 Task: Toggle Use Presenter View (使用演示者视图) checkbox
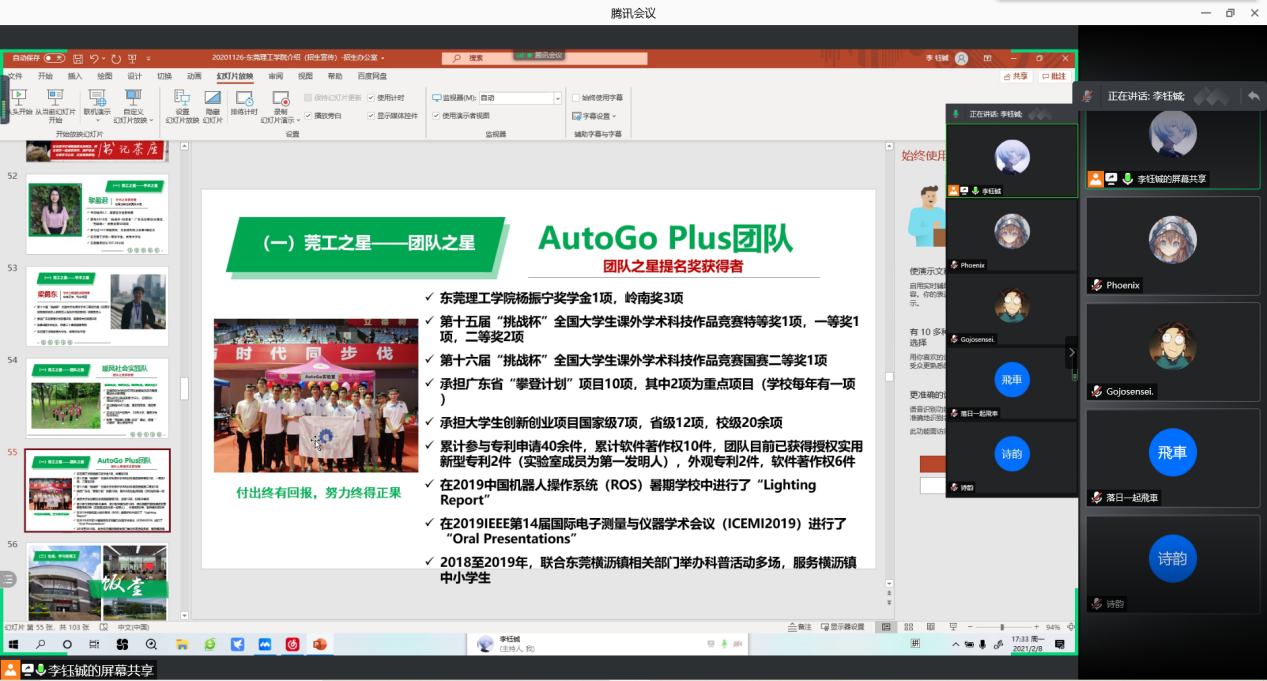coord(436,115)
